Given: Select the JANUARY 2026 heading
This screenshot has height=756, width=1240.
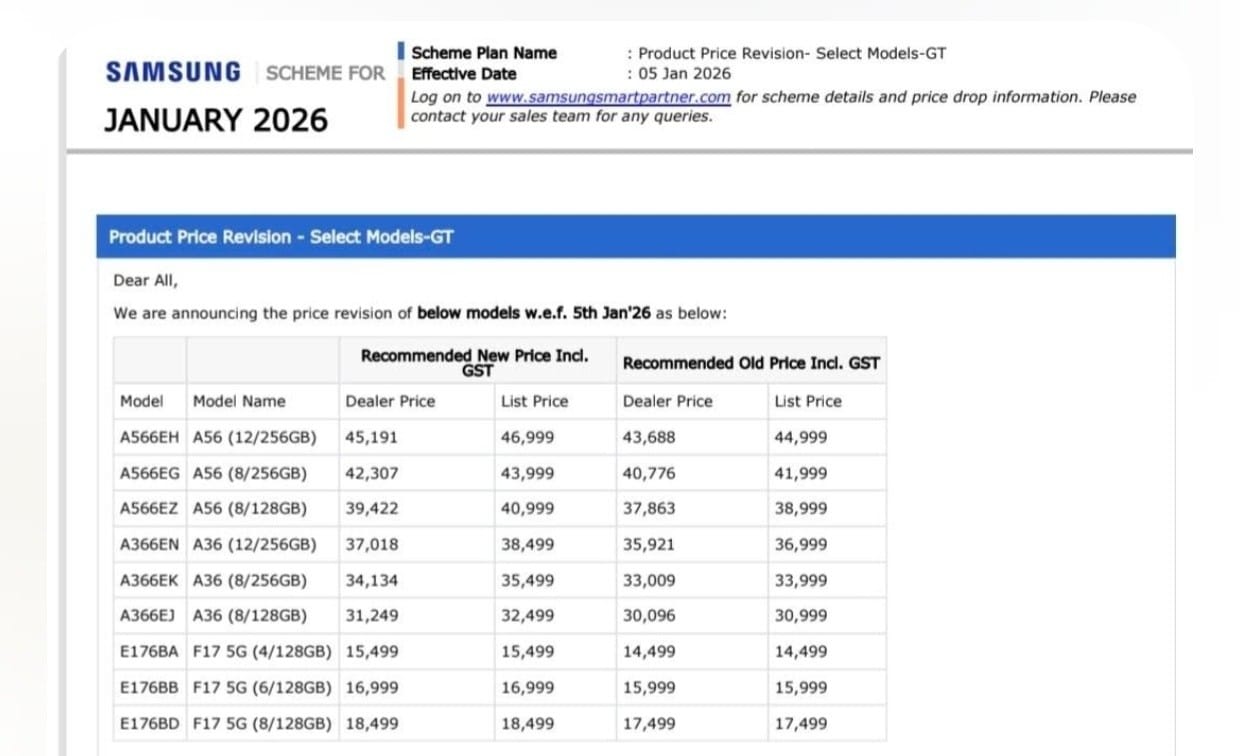Looking at the screenshot, I should click(x=216, y=120).
